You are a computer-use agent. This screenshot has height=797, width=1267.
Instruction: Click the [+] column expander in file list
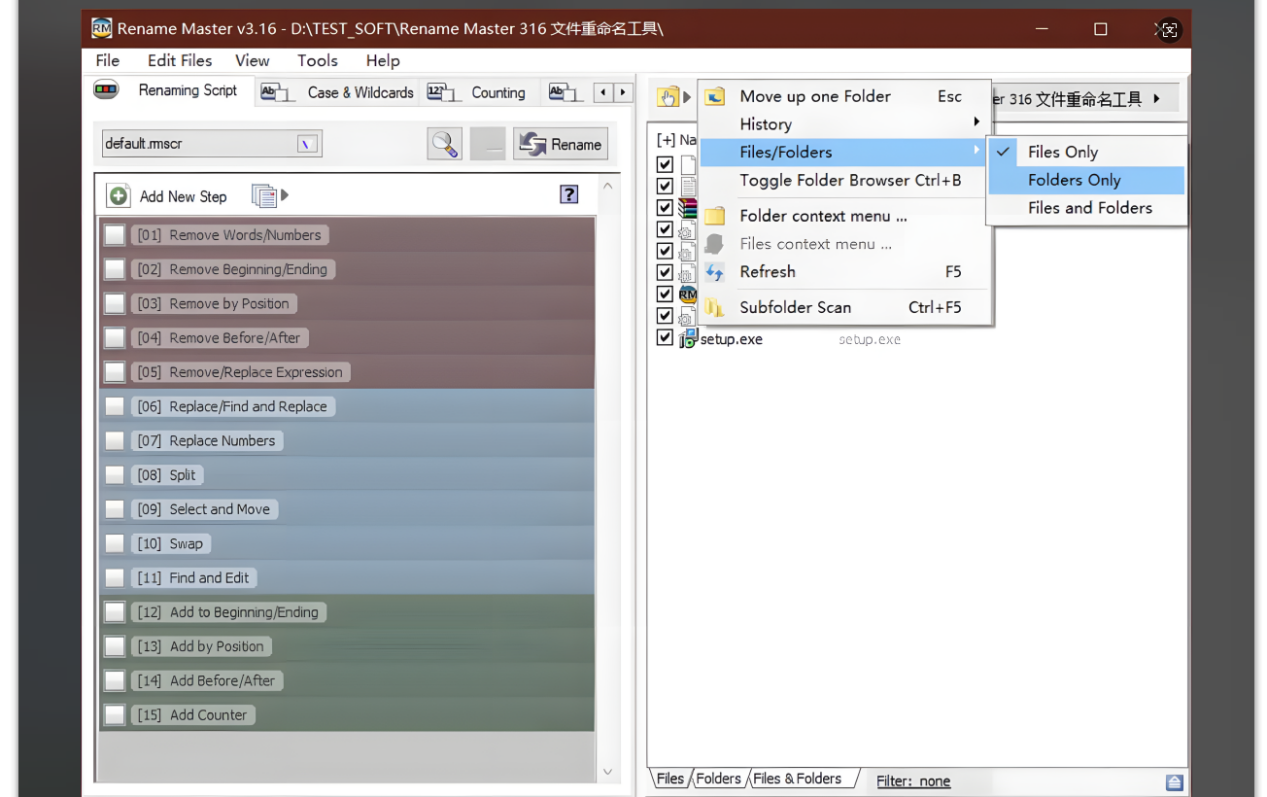click(x=666, y=140)
